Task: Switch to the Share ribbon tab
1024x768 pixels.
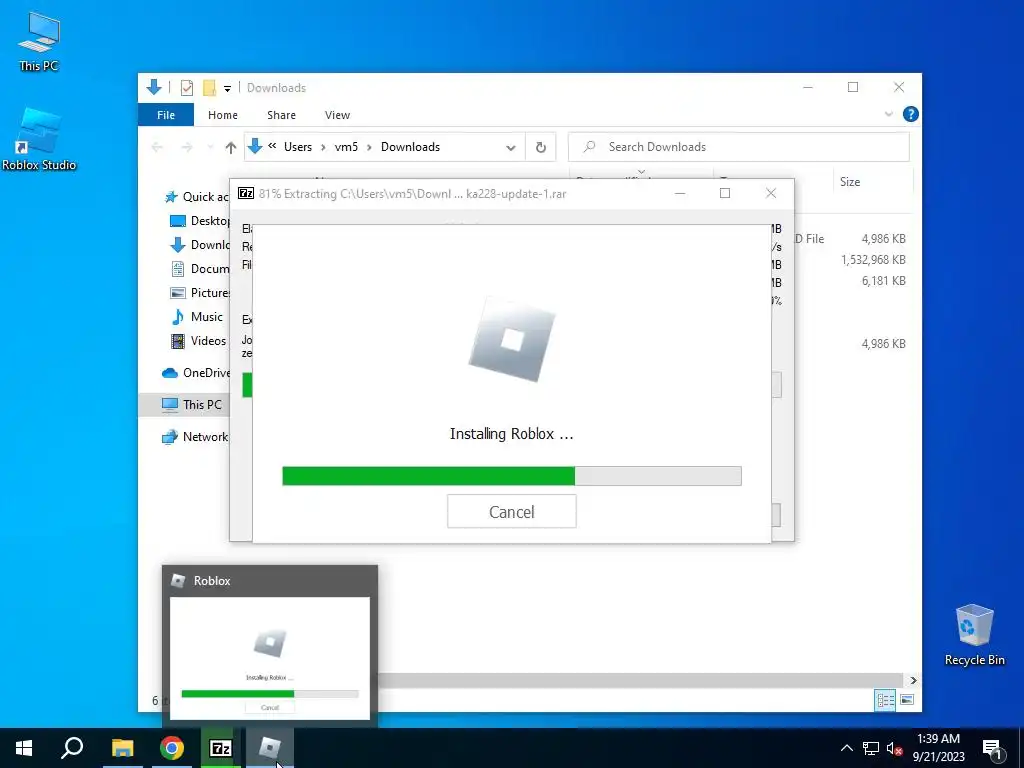Action: 281,115
